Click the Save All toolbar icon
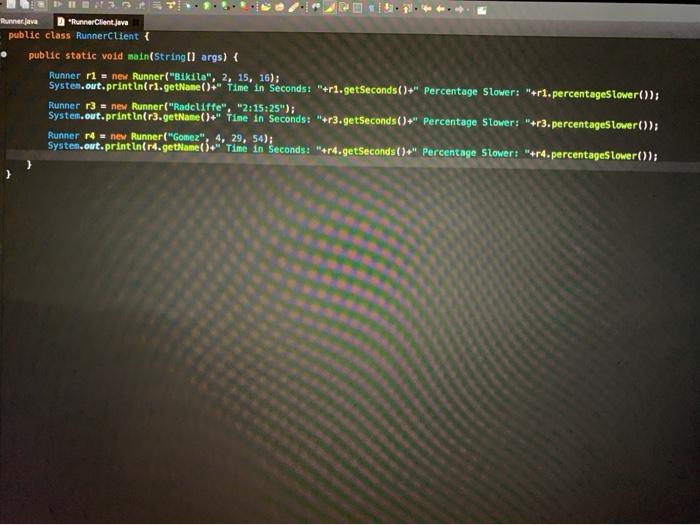Screen dimensions: 700x525 coord(24,4)
